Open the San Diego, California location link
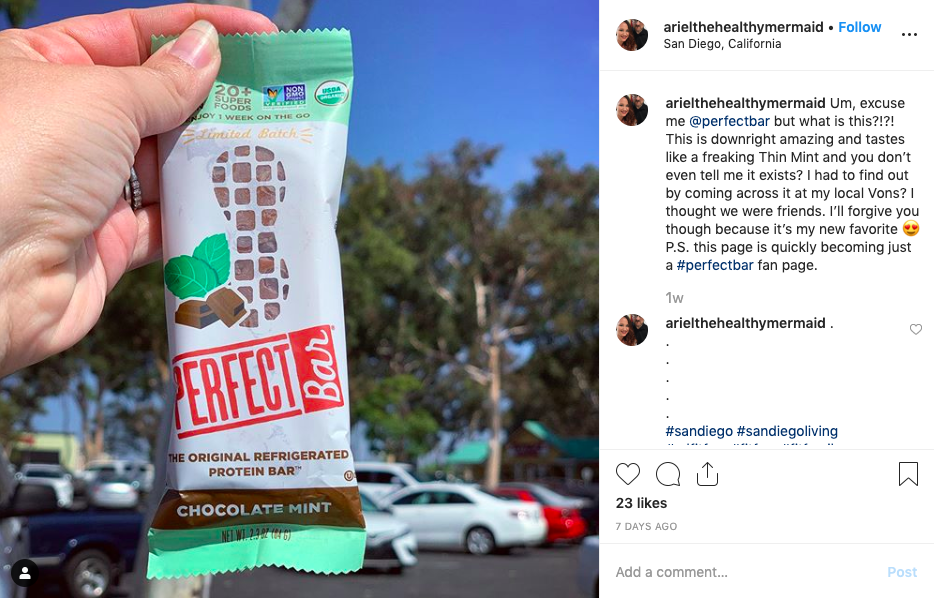This screenshot has height=598, width=934. 722,44
